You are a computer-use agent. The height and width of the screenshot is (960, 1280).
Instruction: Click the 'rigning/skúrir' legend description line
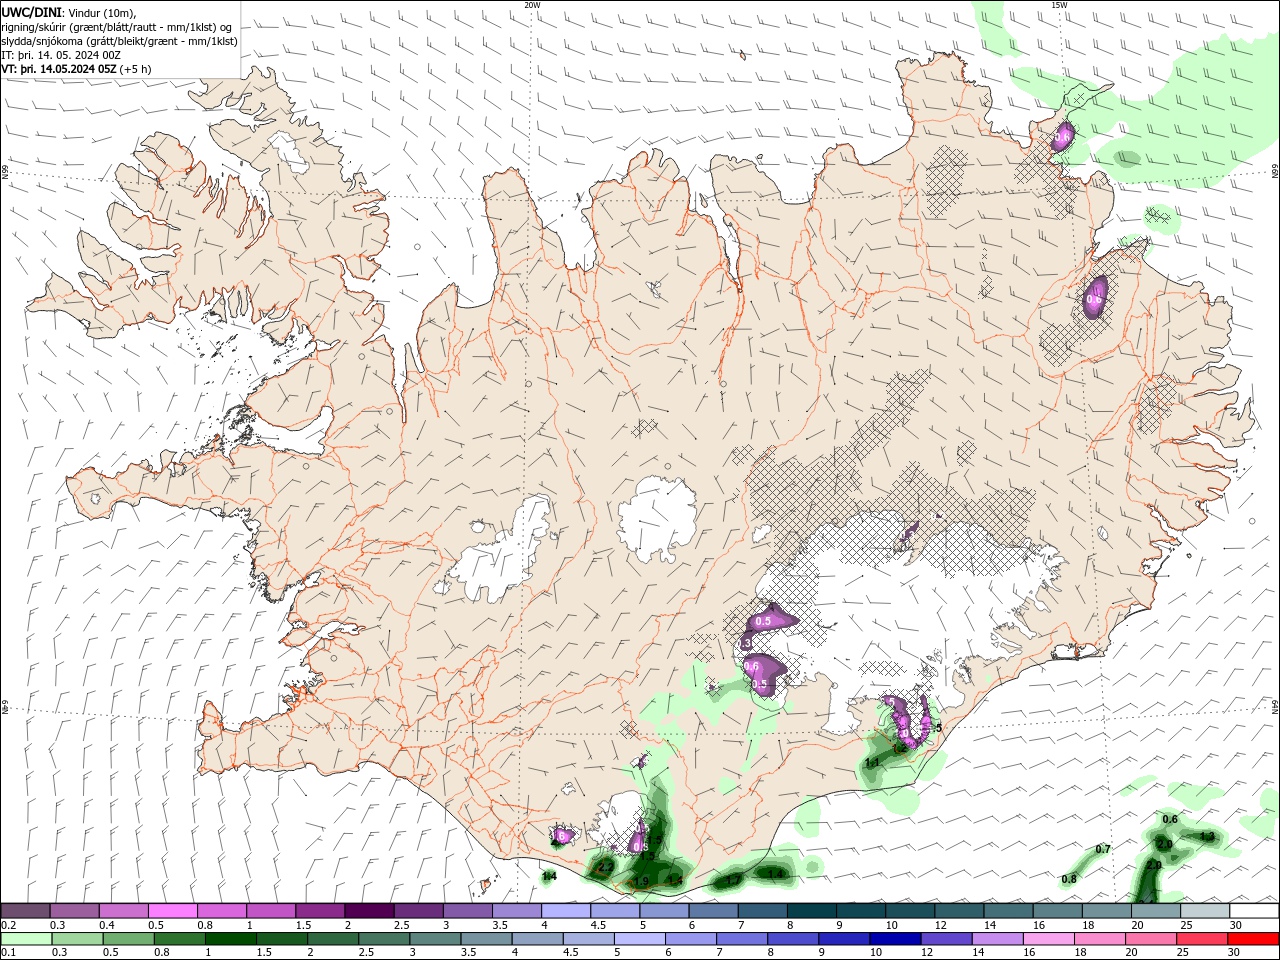click(116, 27)
